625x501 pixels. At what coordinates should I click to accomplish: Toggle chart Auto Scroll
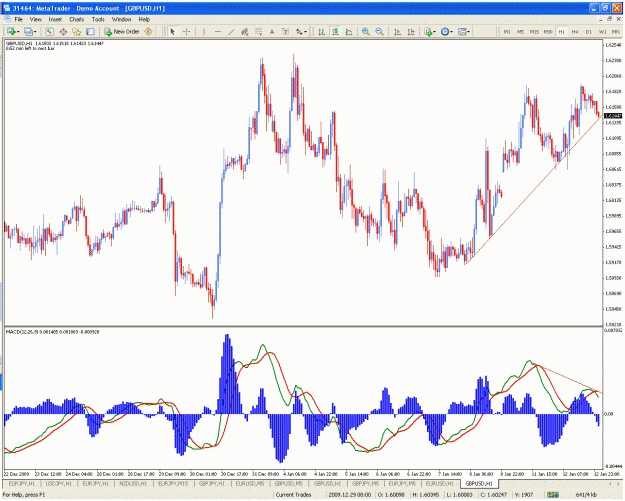pos(397,31)
